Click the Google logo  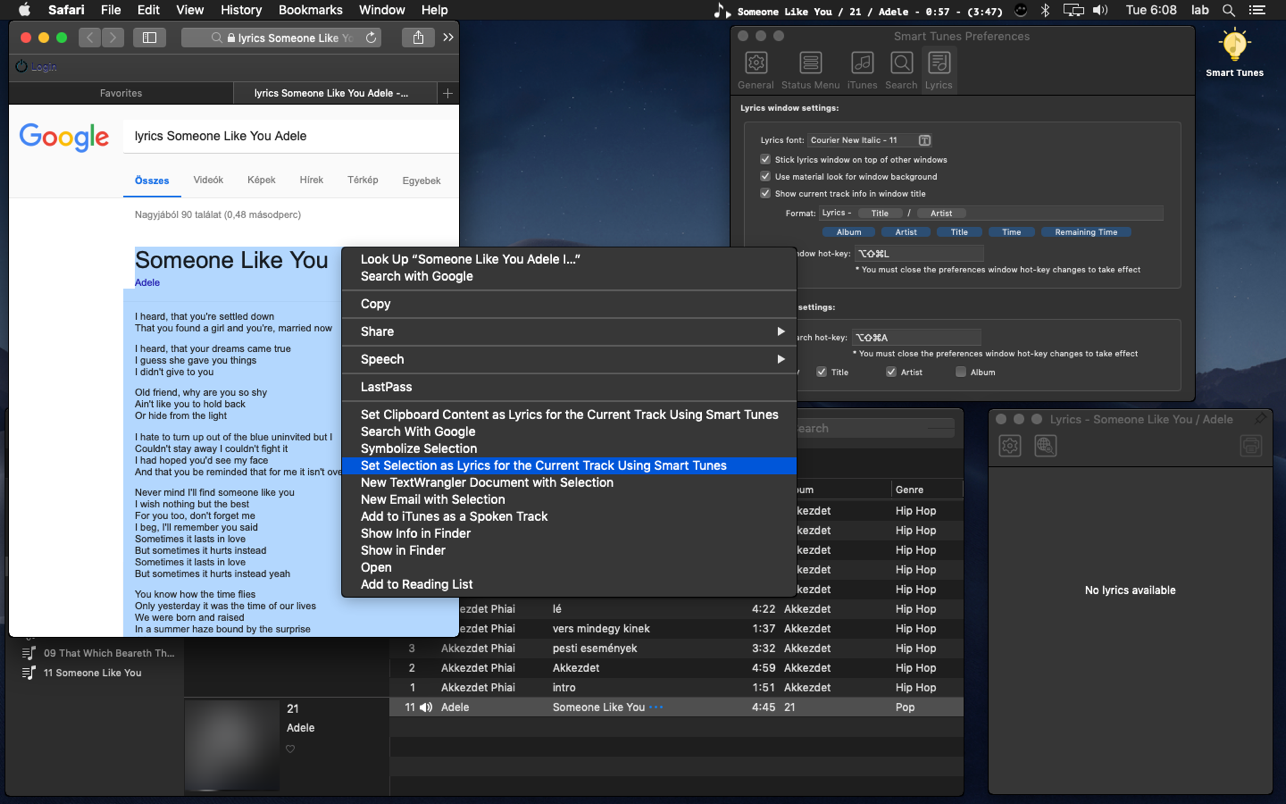coord(64,137)
